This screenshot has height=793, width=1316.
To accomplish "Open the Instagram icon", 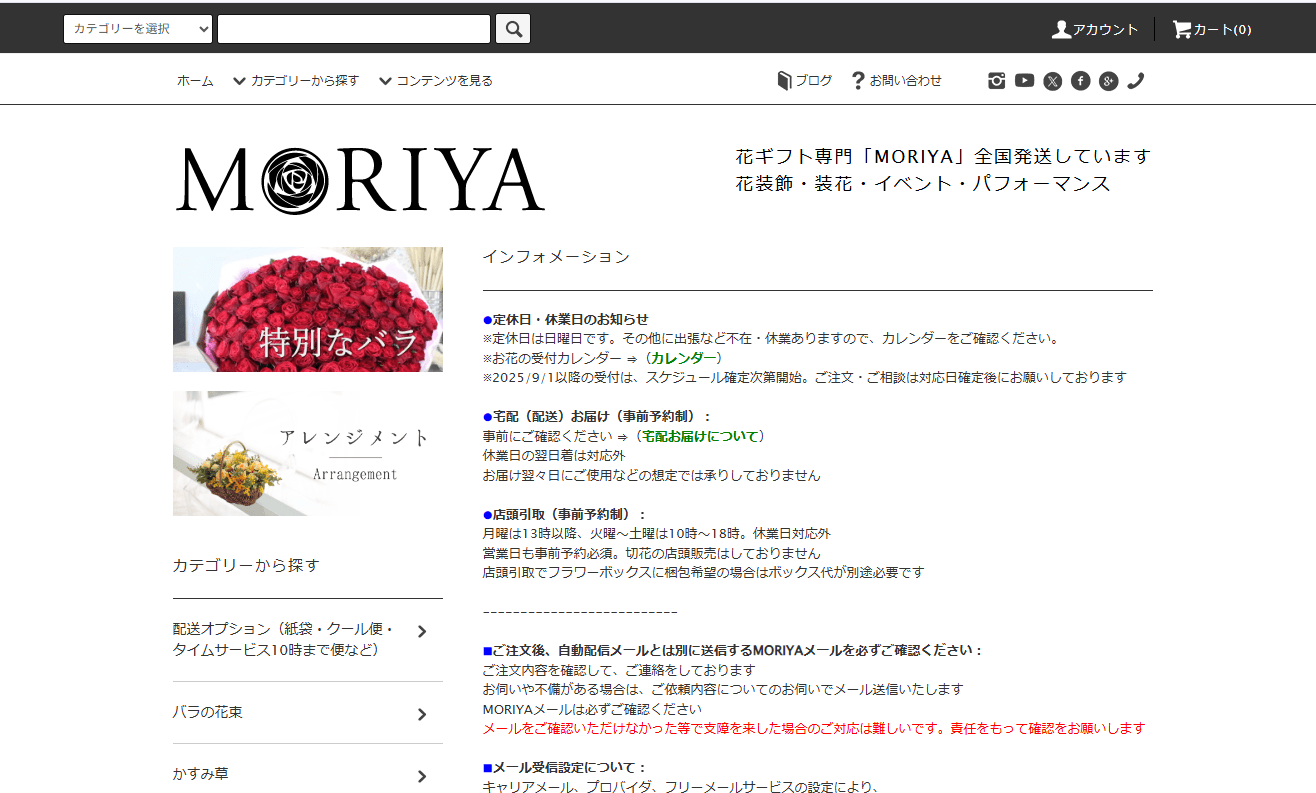I will pyautogui.click(x=996, y=81).
